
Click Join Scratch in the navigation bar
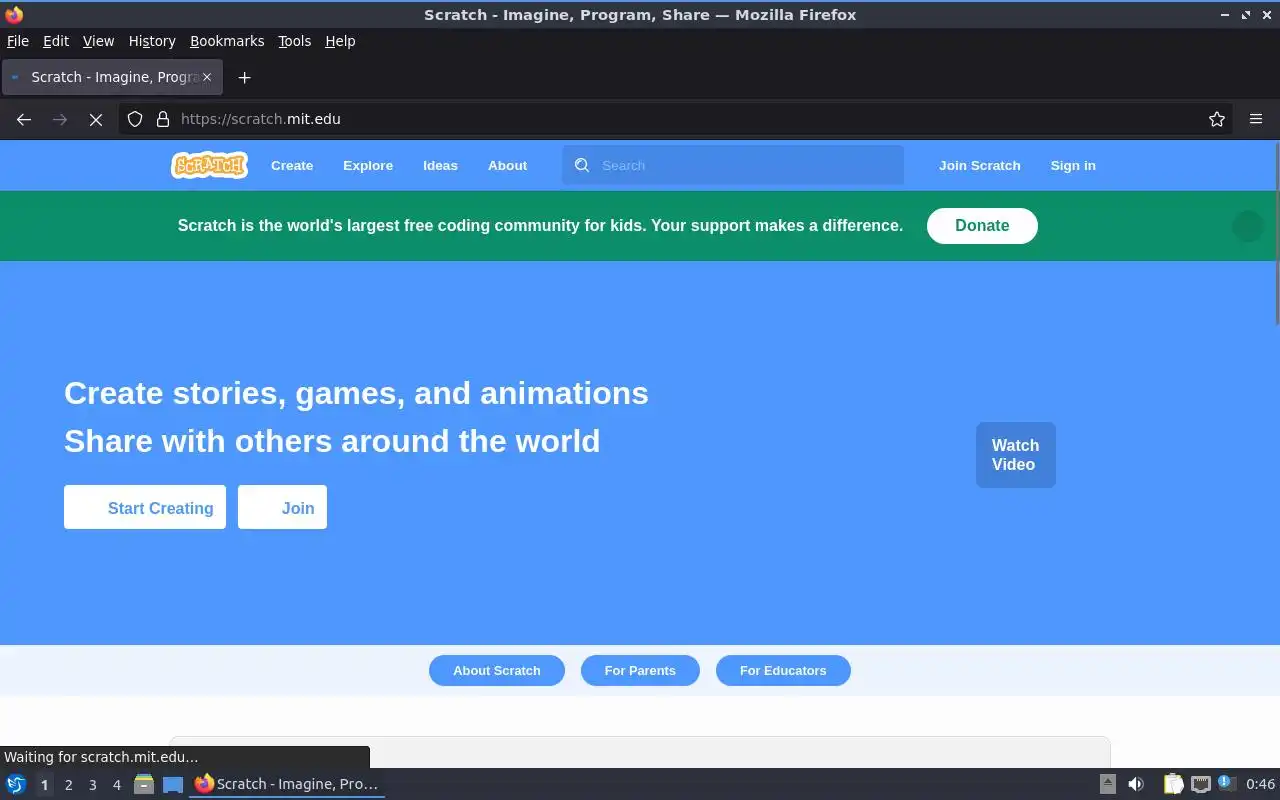click(x=980, y=165)
